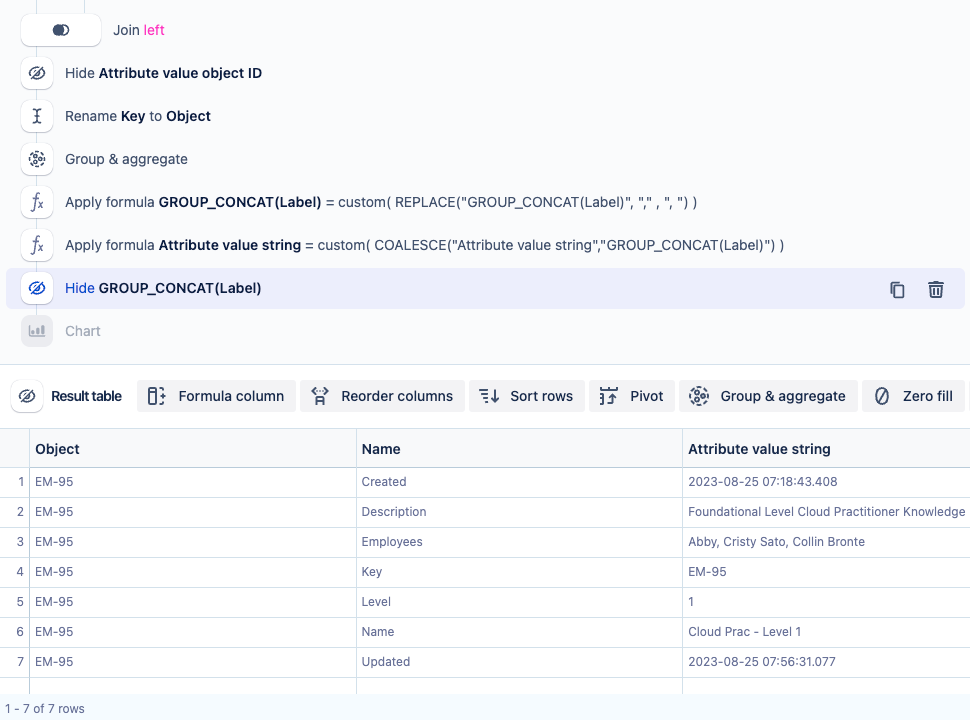Toggle the Hide GROUP_CONCAT(Label) eye icon

tap(37, 288)
